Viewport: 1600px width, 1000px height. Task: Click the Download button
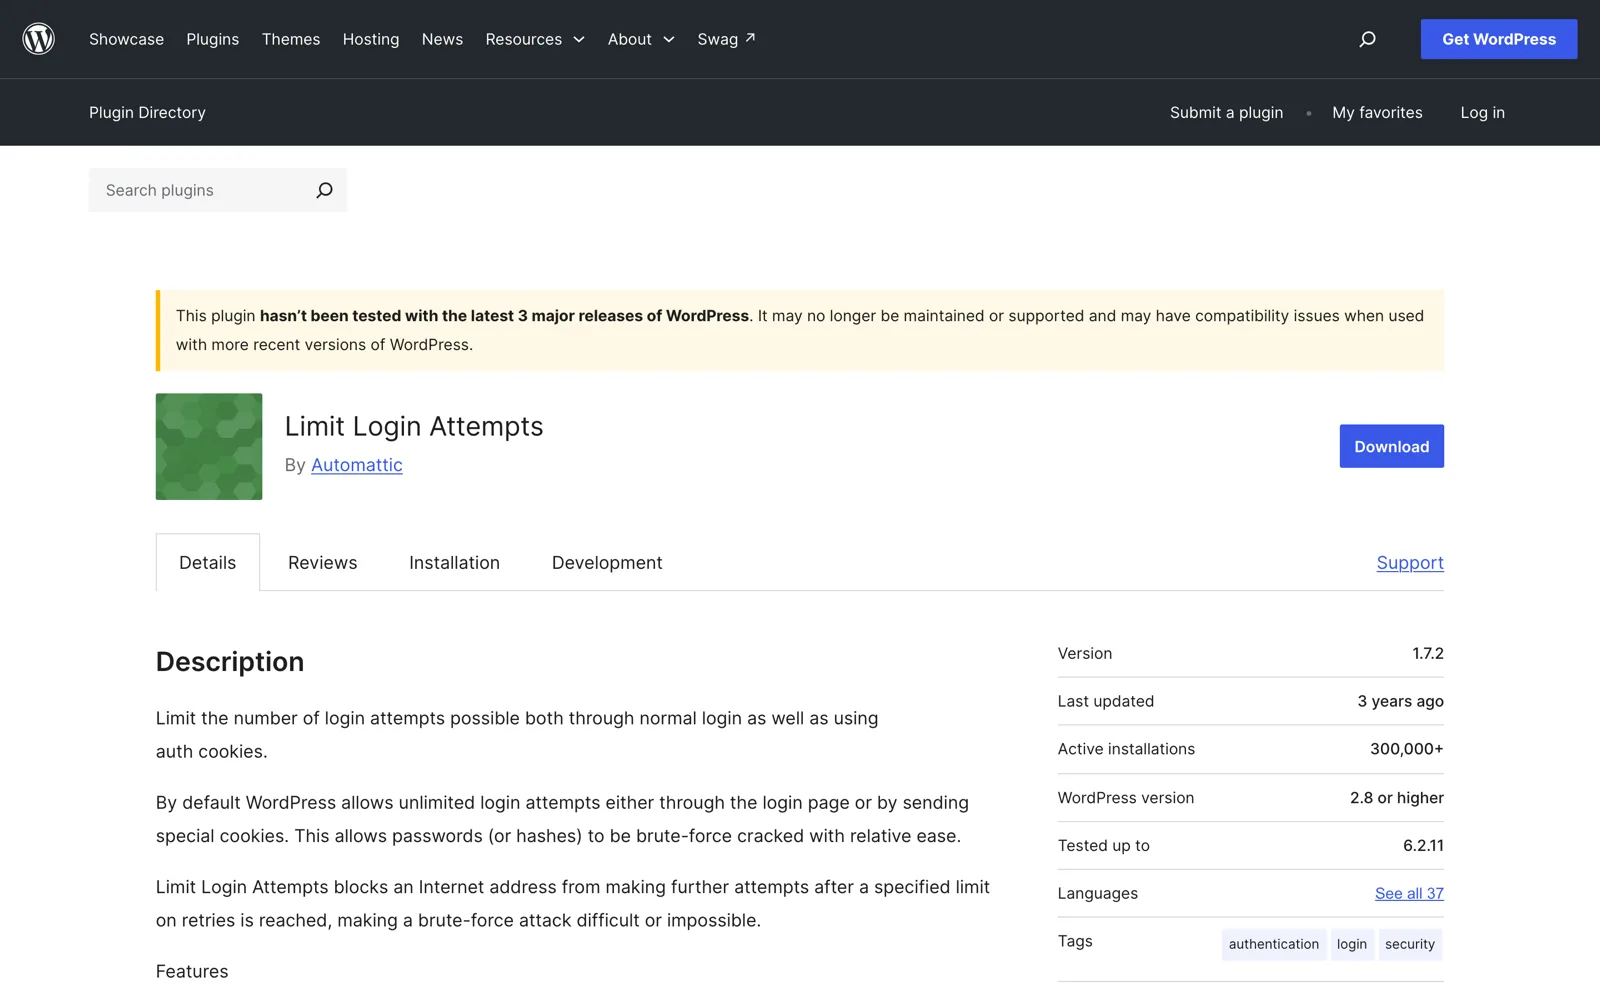coord(1391,446)
